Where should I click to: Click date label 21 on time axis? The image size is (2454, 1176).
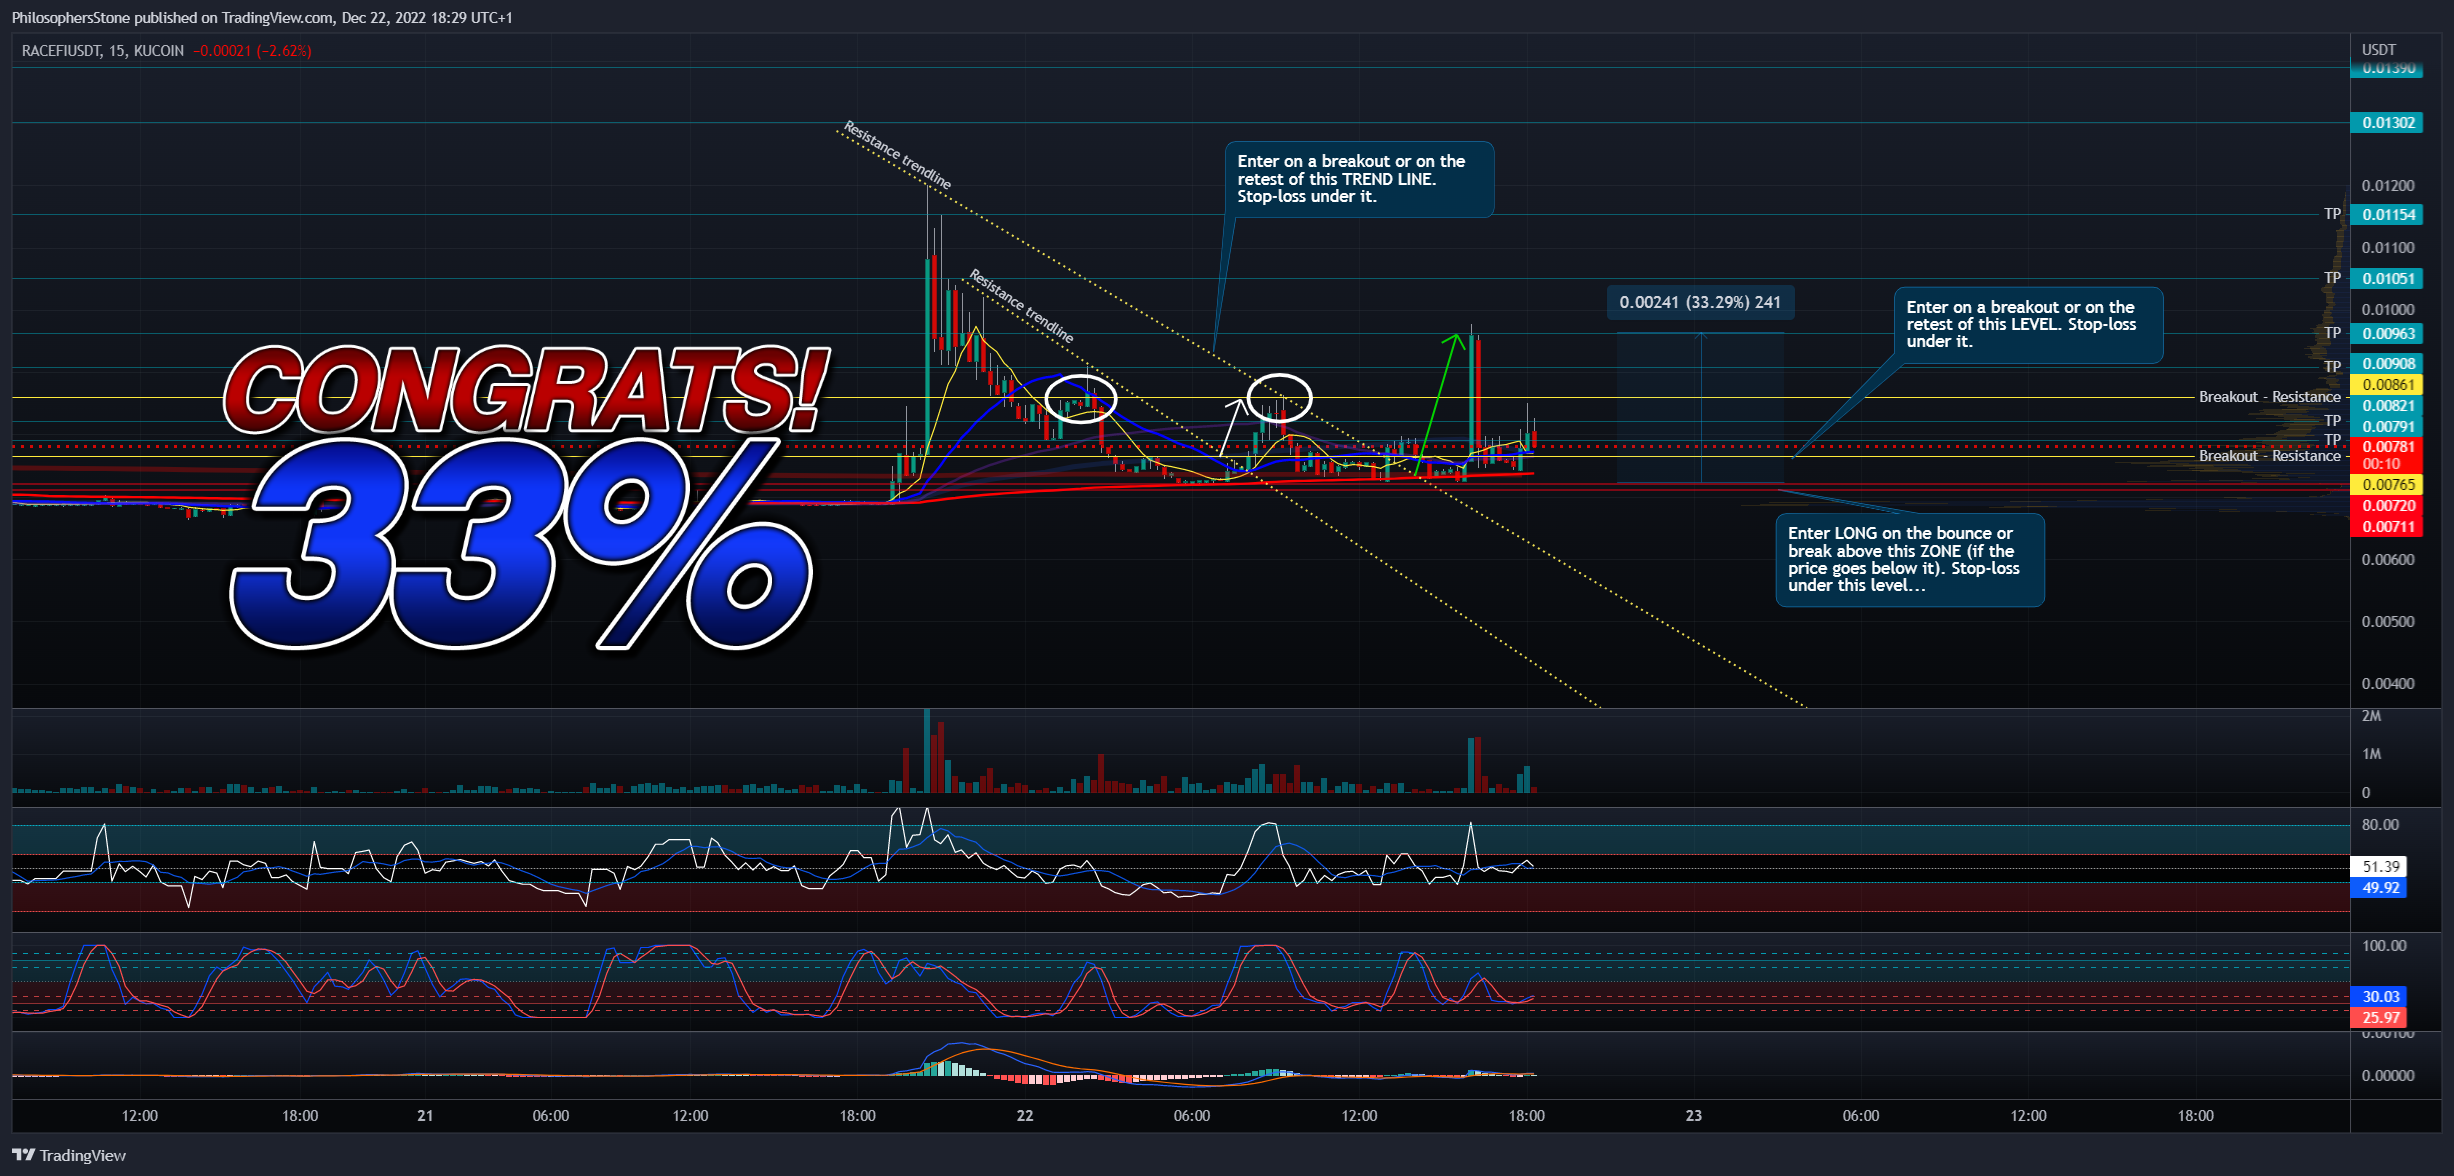coord(426,1116)
